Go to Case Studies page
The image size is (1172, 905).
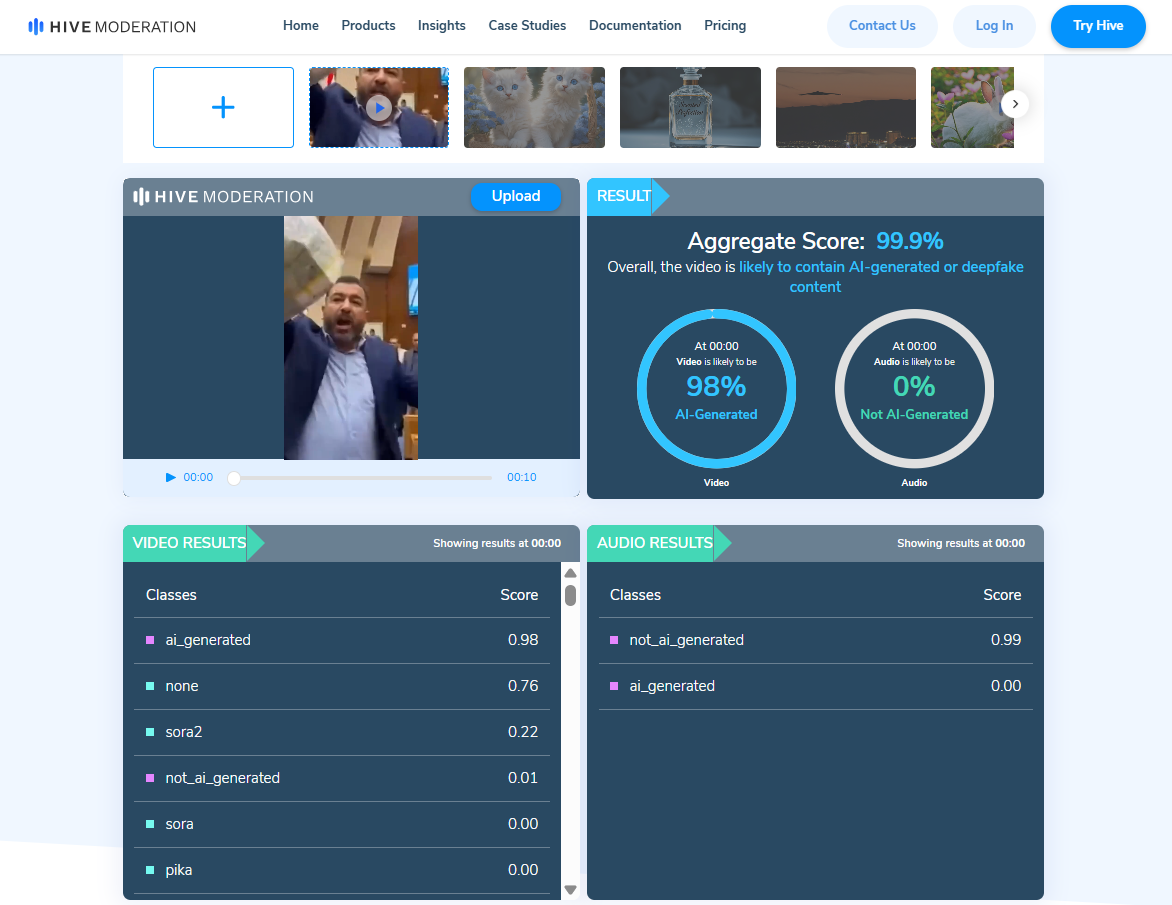tap(527, 26)
